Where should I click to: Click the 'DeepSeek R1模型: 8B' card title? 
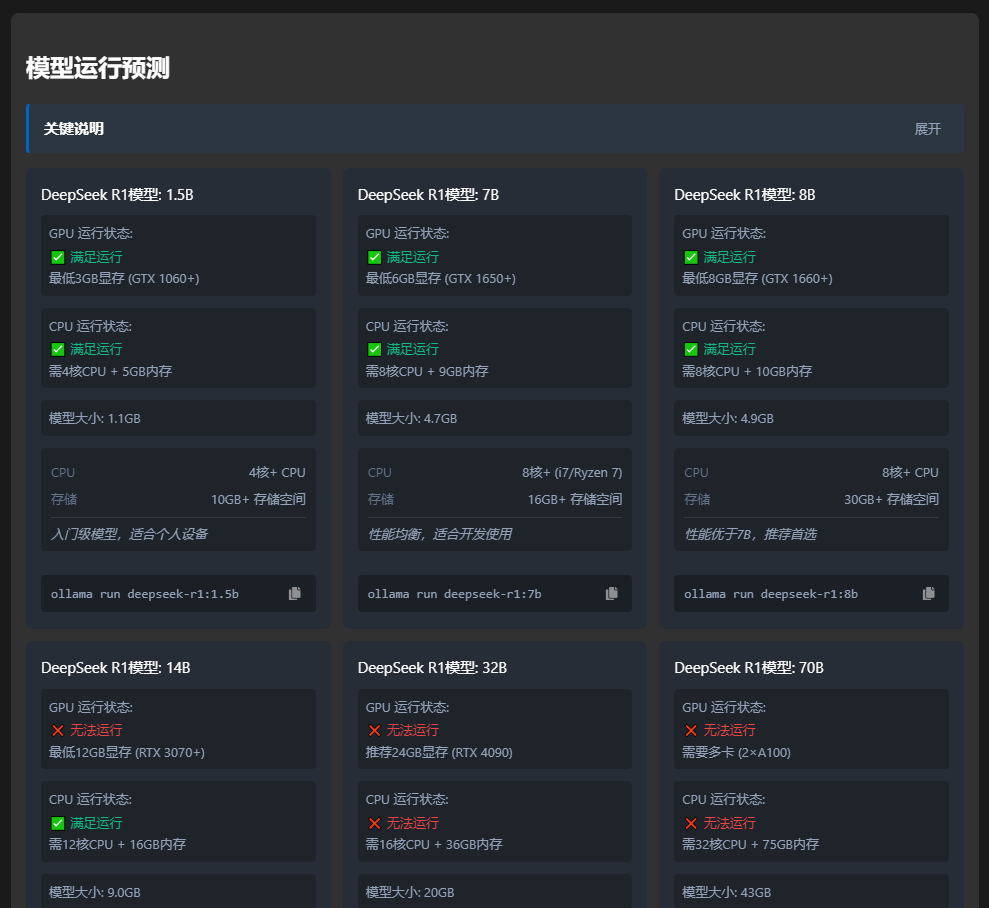[745, 195]
